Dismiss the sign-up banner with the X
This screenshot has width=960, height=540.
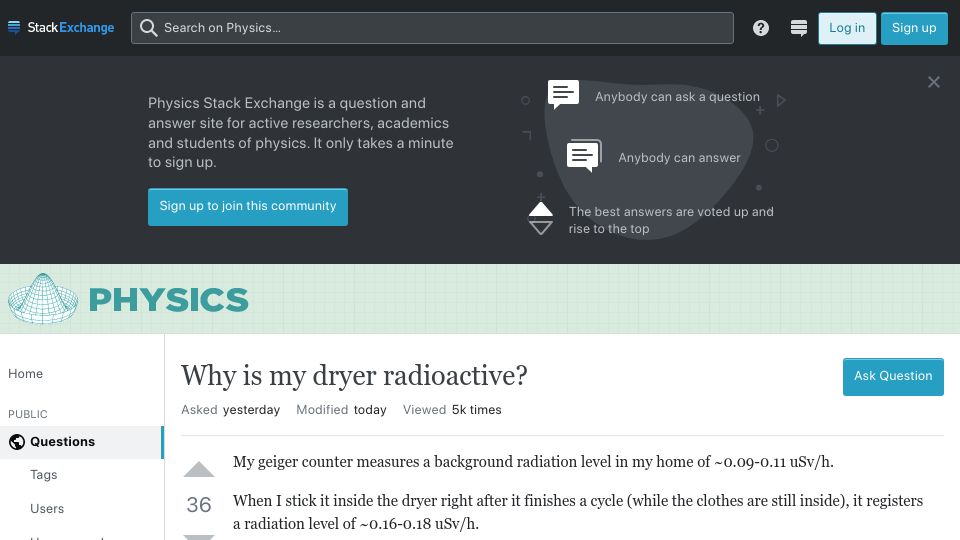coord(933,82)
